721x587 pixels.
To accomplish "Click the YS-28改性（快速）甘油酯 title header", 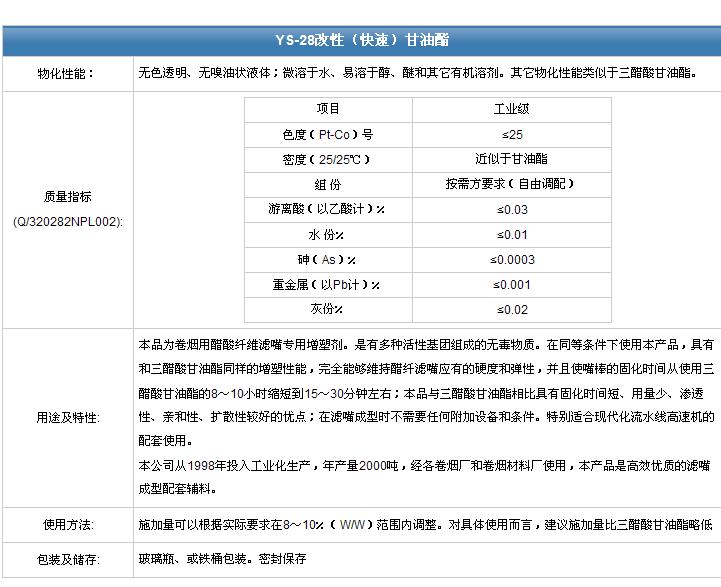I will [361, 41].
